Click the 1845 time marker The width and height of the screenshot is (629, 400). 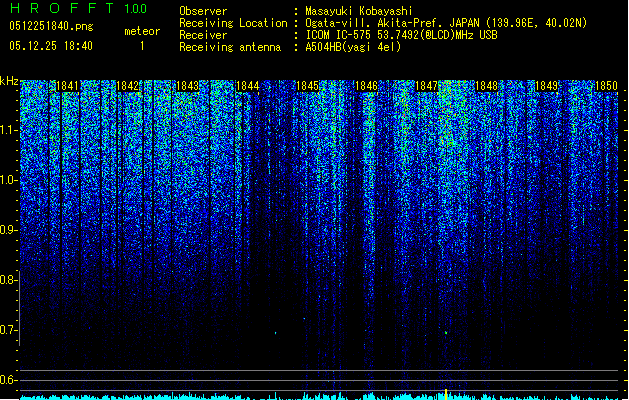point(307,86)
